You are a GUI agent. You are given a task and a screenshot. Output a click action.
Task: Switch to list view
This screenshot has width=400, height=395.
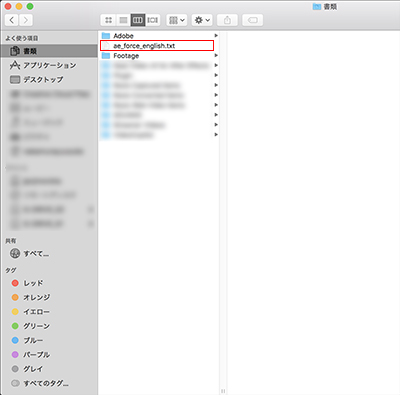click(x=123, y=20)
